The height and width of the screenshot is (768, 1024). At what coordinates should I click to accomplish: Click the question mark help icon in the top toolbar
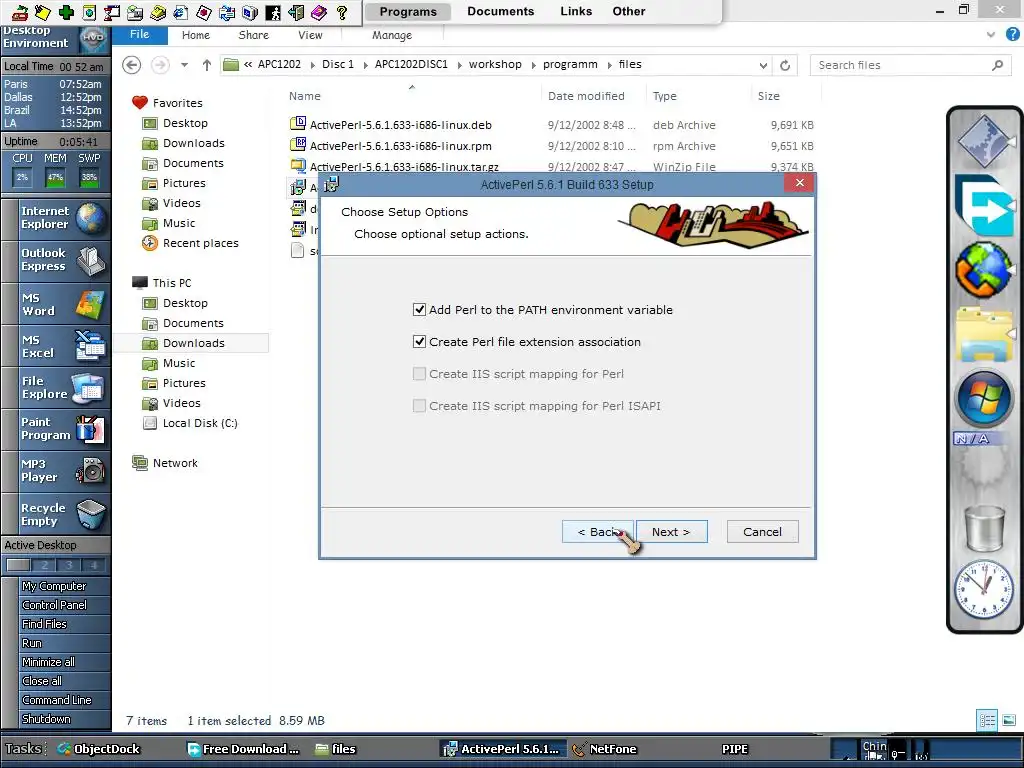342,12
